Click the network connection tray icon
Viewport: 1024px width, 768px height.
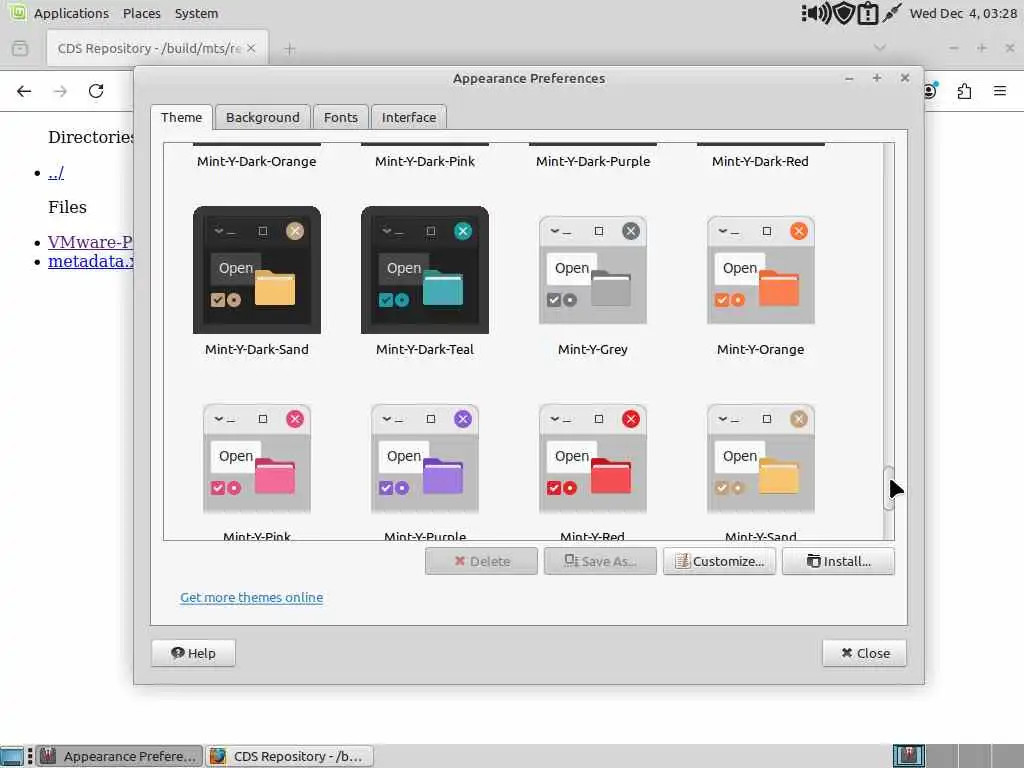coord(891,13)
